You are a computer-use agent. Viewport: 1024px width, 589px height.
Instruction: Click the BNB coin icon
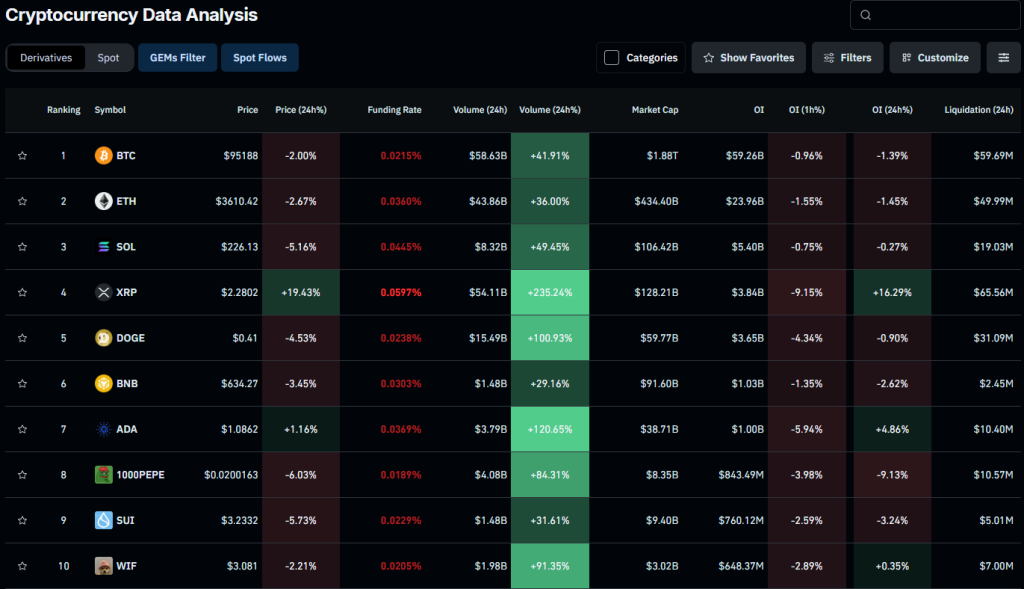(x=103, y=383)
